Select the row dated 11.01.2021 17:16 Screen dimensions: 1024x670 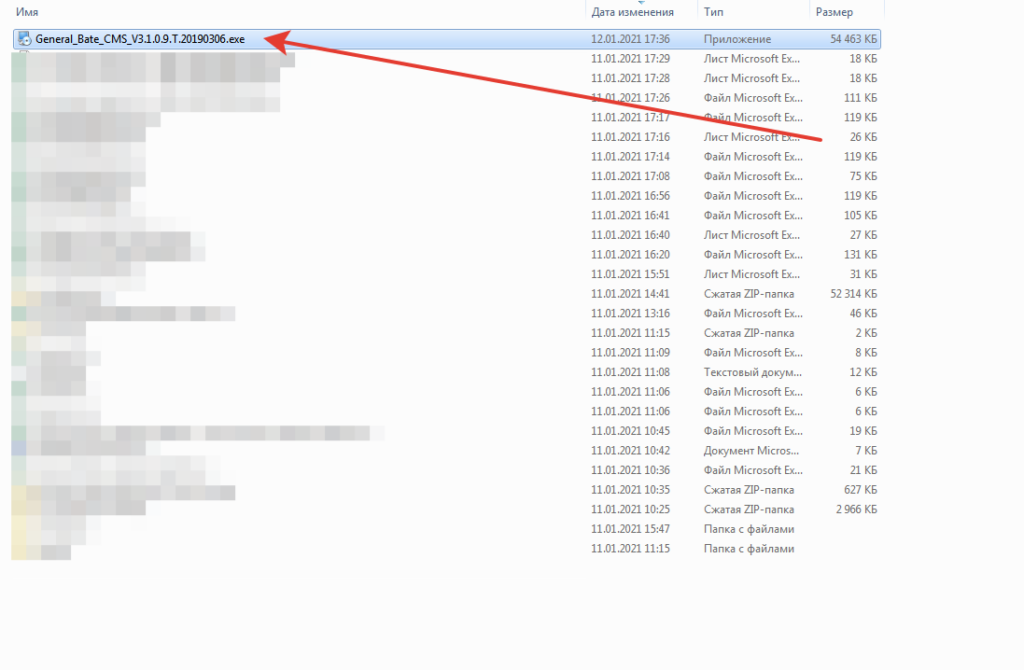point(446,137)
